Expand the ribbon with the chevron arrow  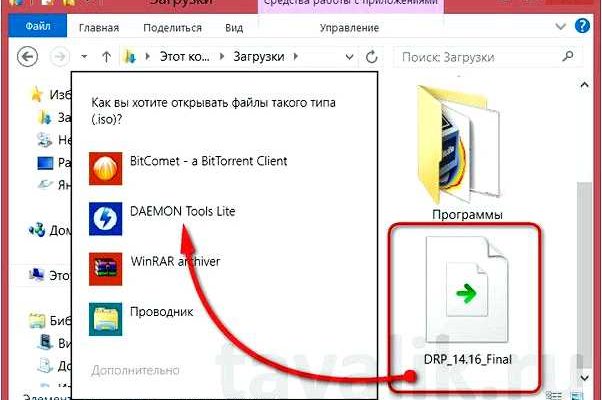[561, 26]
